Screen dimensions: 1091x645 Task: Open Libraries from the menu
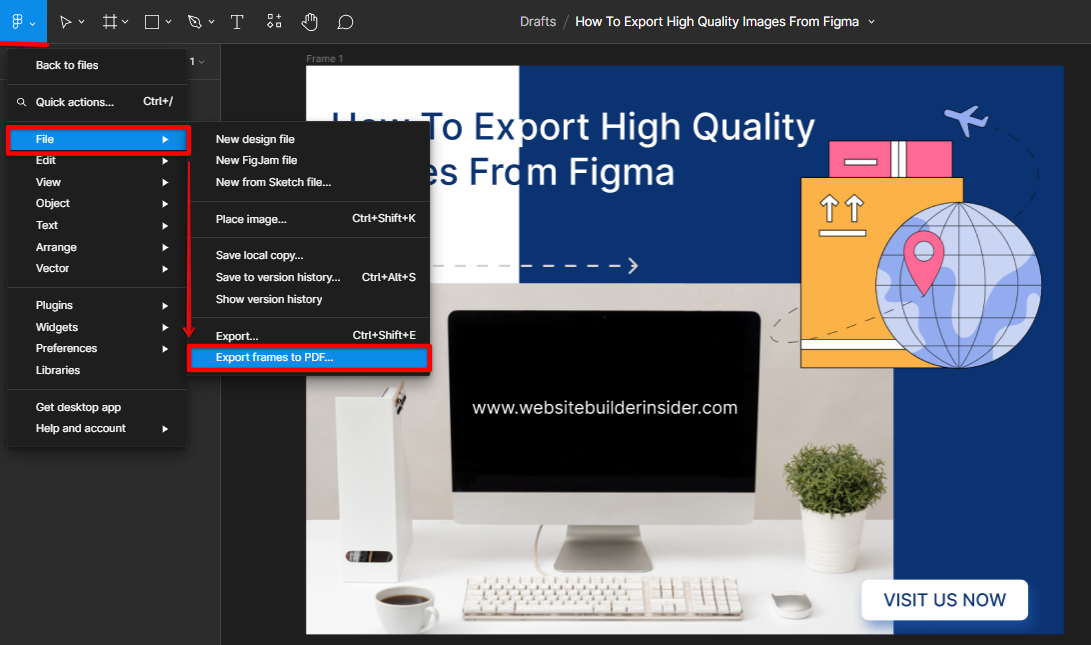(x=97, y=370)
